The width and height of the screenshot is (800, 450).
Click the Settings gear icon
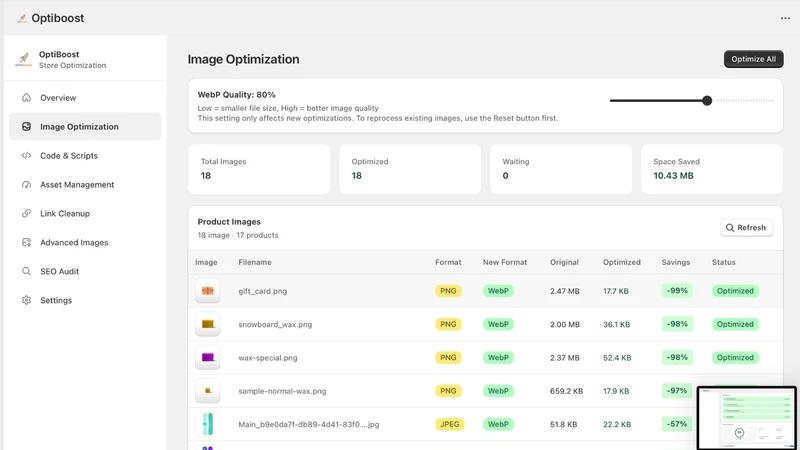[27, 300]
